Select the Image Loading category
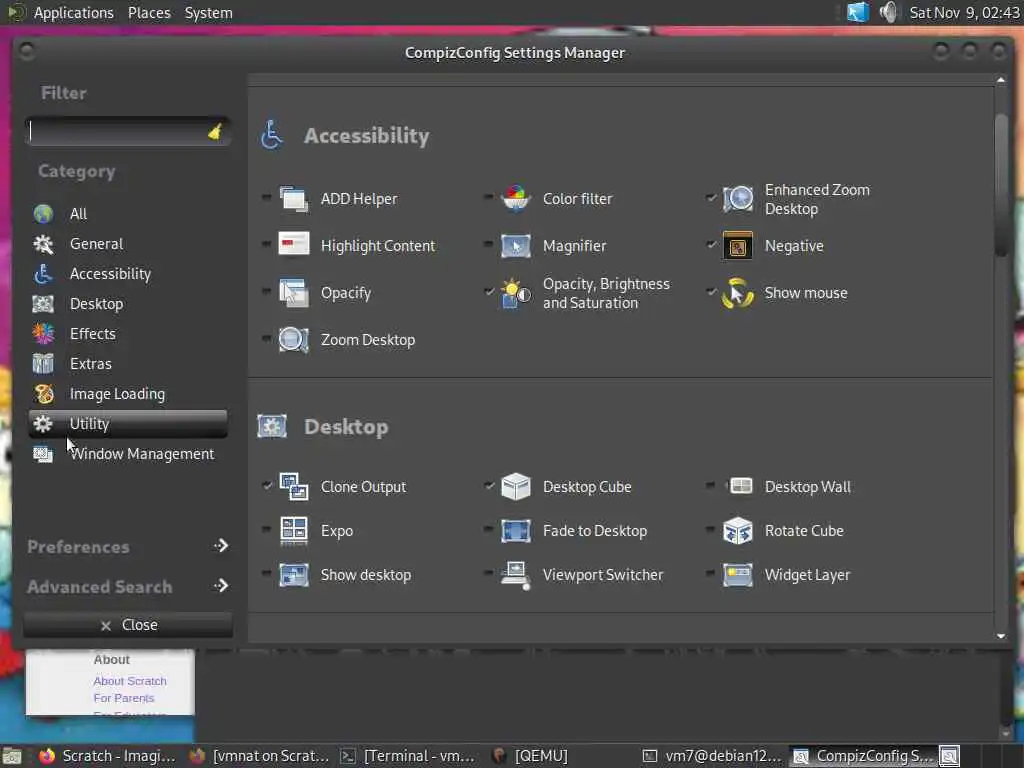 pos(128,394)
